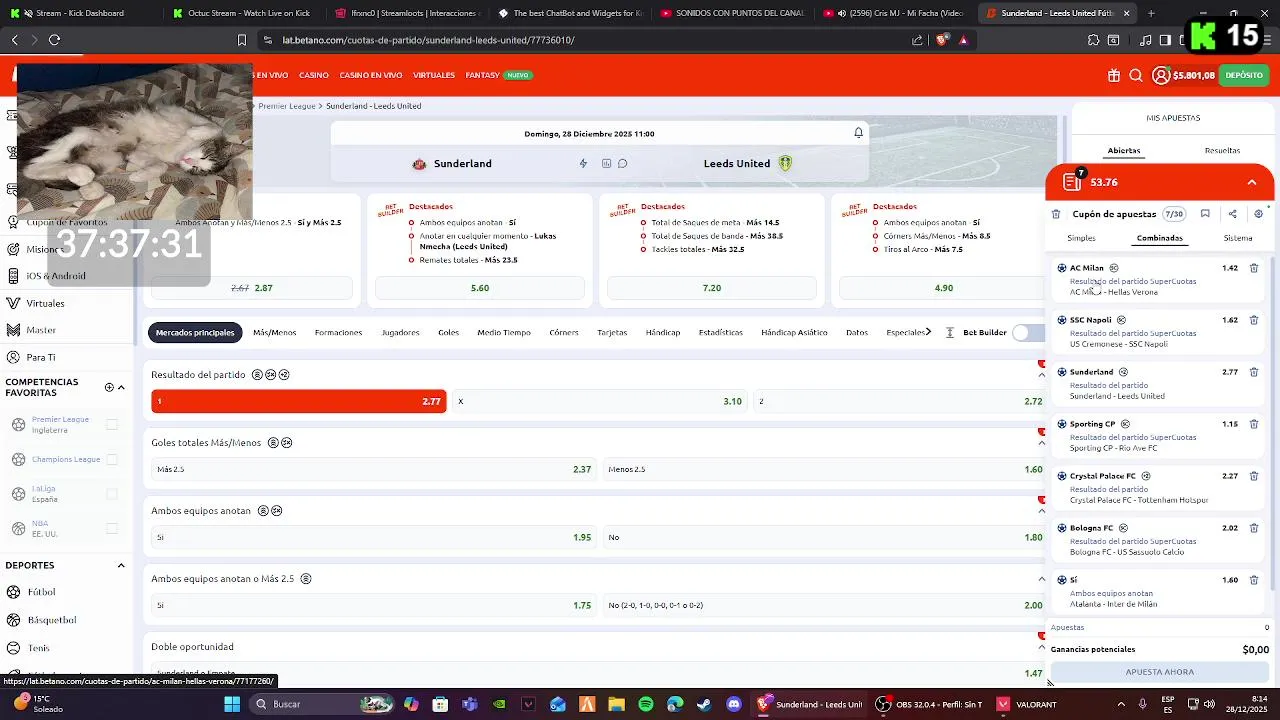Viewport: 1280px width, 720px height.
Task: Check Premier League Inglaterra favorite checkbox
Action: [112, 425]
